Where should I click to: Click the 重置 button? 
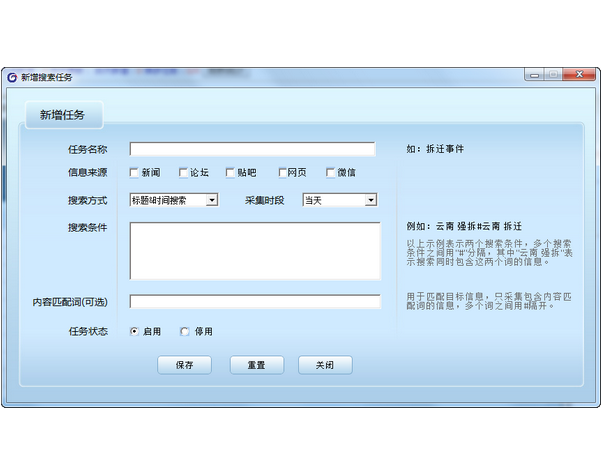pos(257,365)
